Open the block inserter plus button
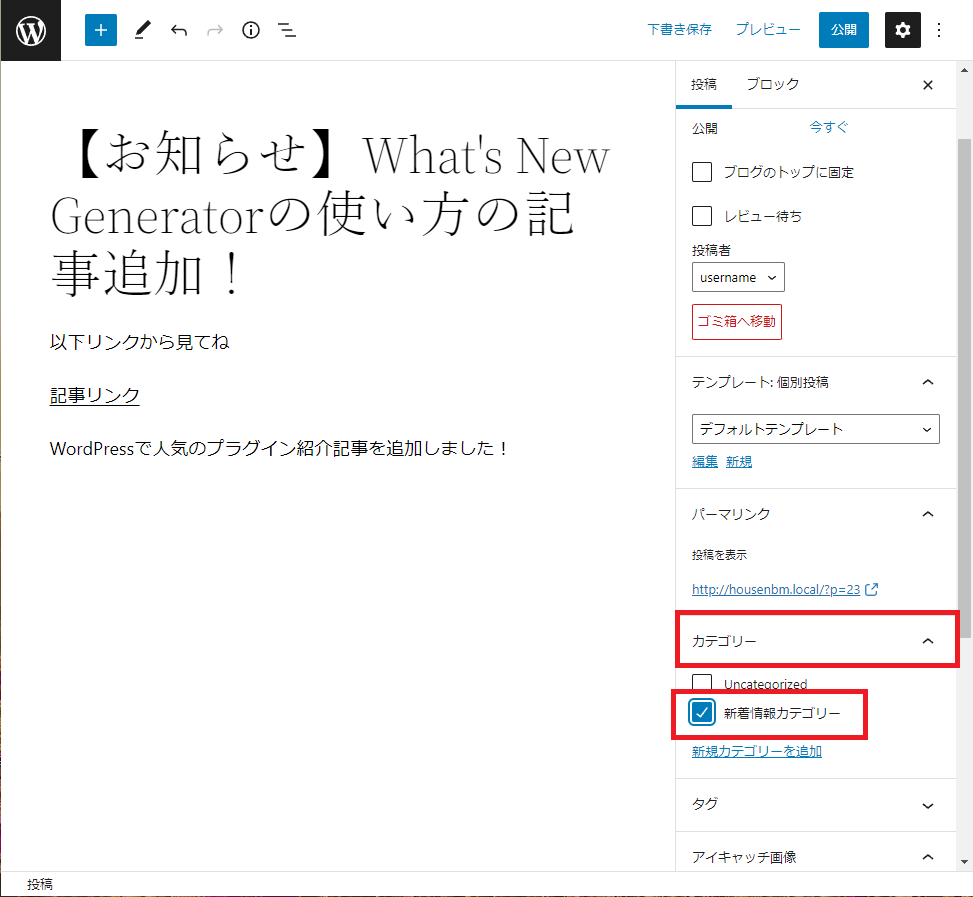Image resolution: width=973 pixels, height=897 pixels. tap(101, 30)
